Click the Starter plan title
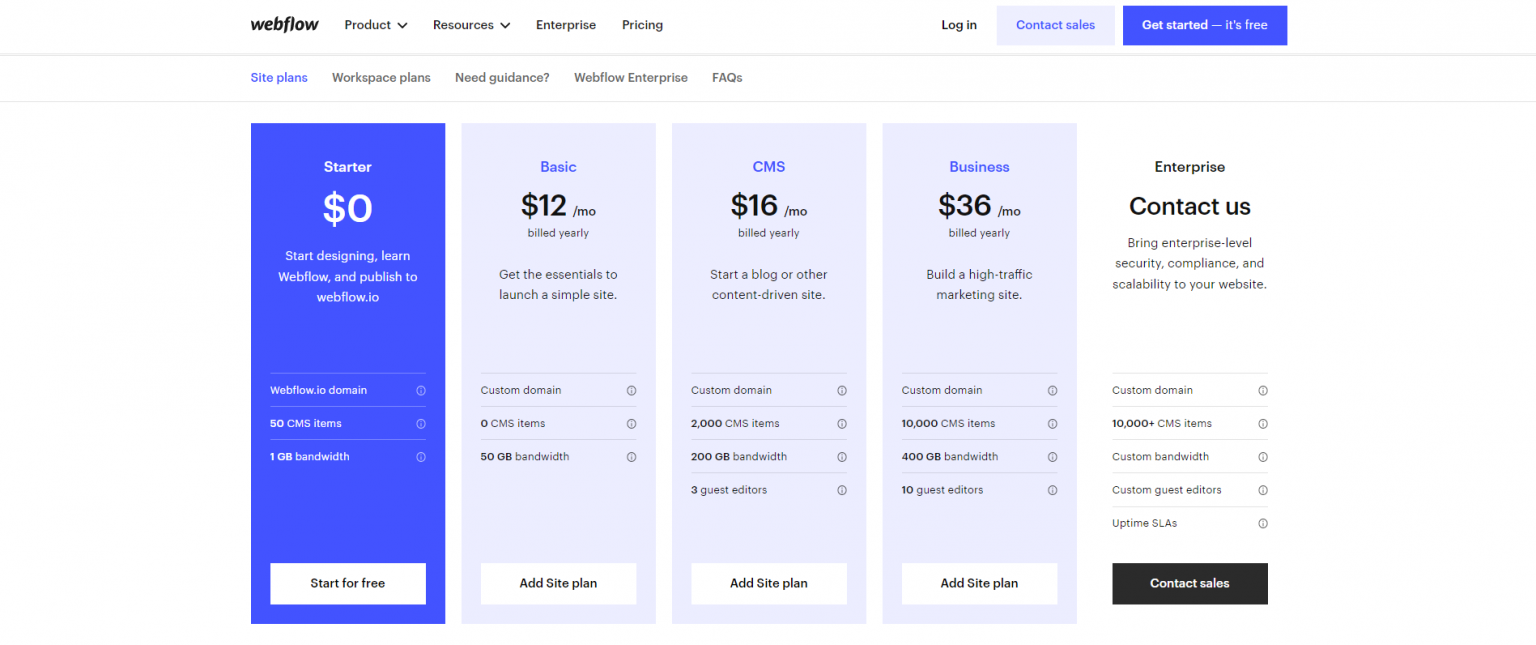The height and width of the screenshot is (645, 1536). tap(348, 167)
